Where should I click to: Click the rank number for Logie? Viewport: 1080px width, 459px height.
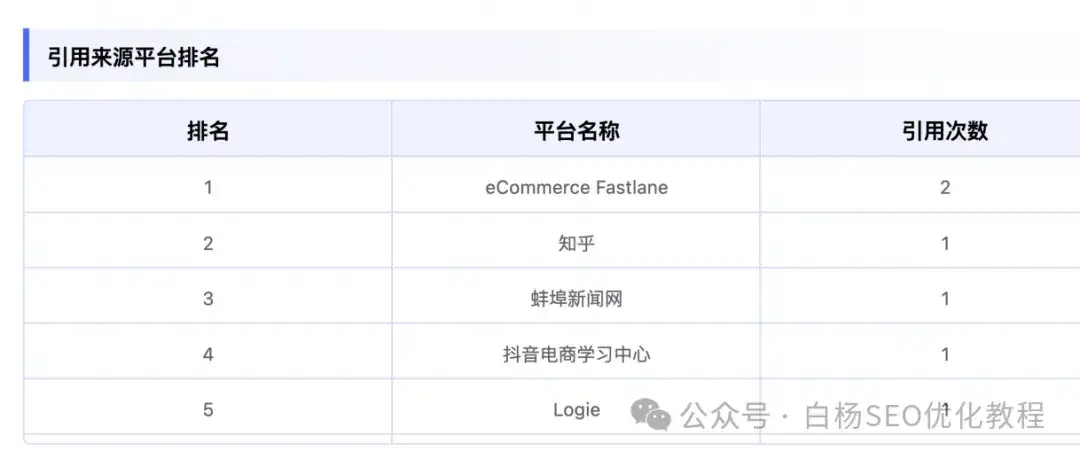click(x=208, y=410)
